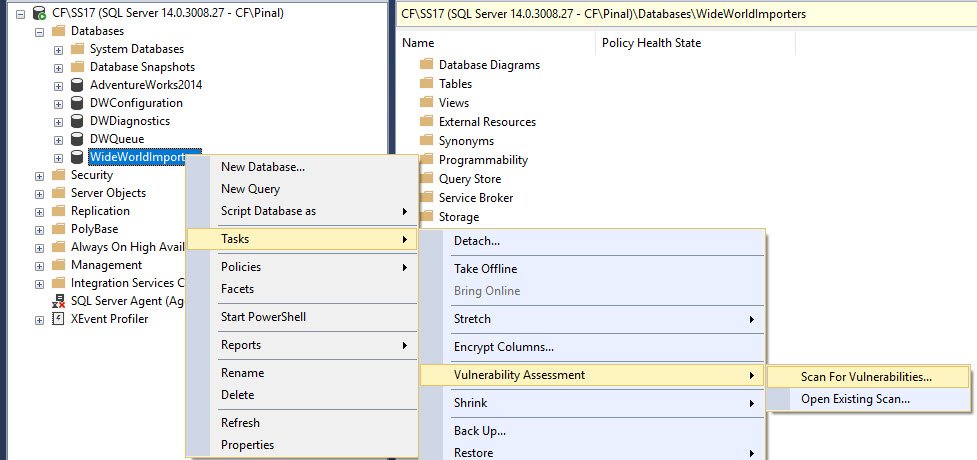Expand the Security tree node
This screenshot has height=460, width=977.
(39, 176)
